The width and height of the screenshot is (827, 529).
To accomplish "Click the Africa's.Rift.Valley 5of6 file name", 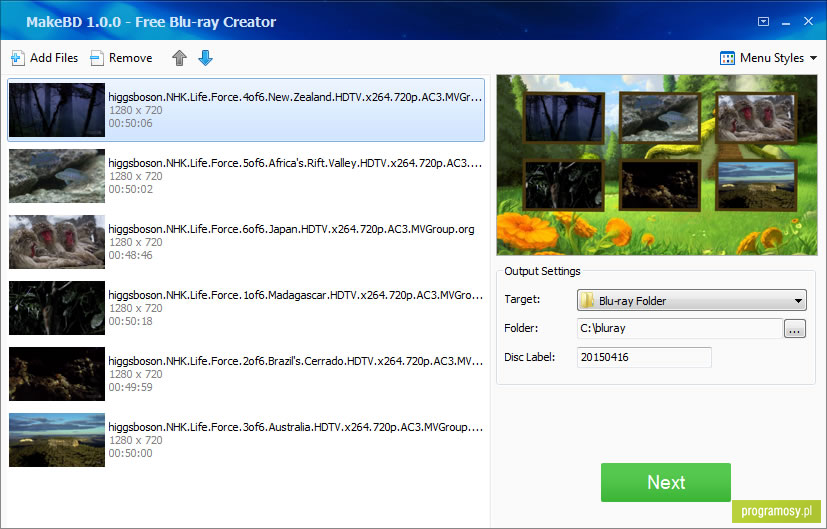I will coord(295,163).
